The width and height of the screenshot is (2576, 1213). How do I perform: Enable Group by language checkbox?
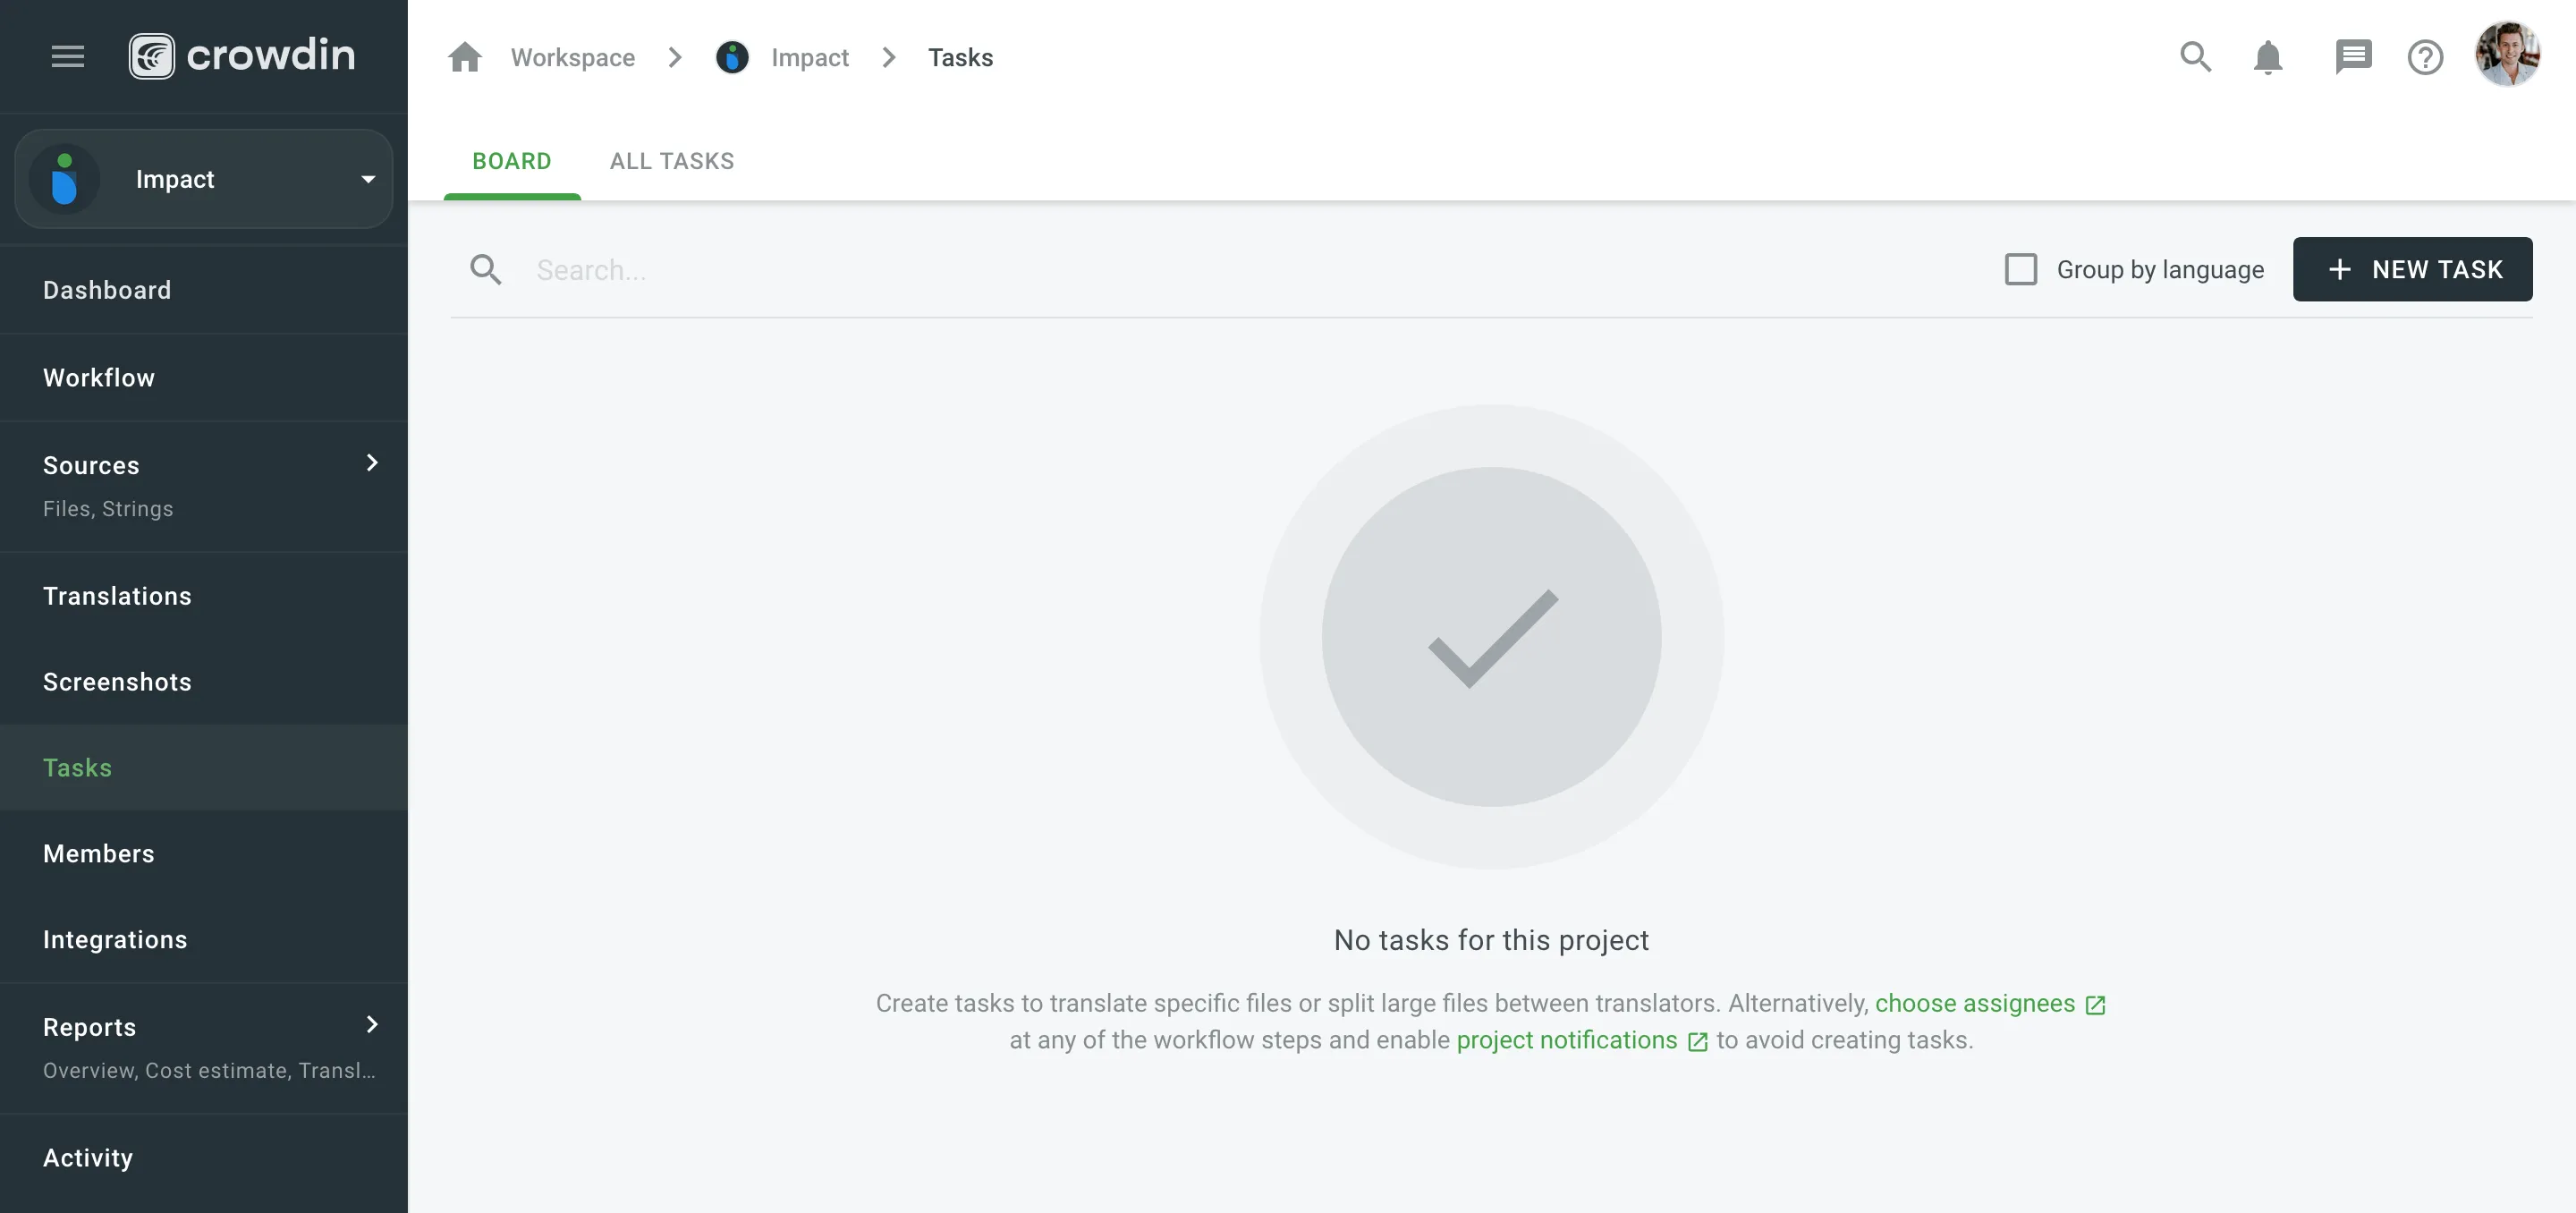[2021, 269]
